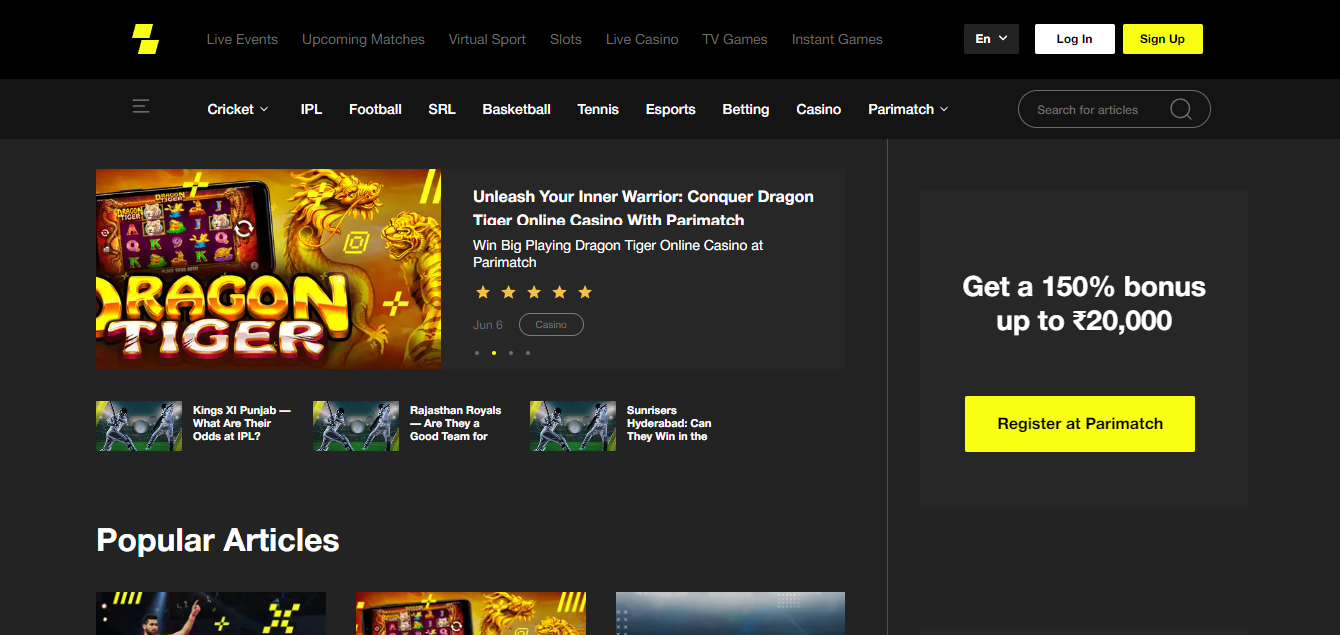
Task: Select third carousel dot
Action: [x=511, y=353]
